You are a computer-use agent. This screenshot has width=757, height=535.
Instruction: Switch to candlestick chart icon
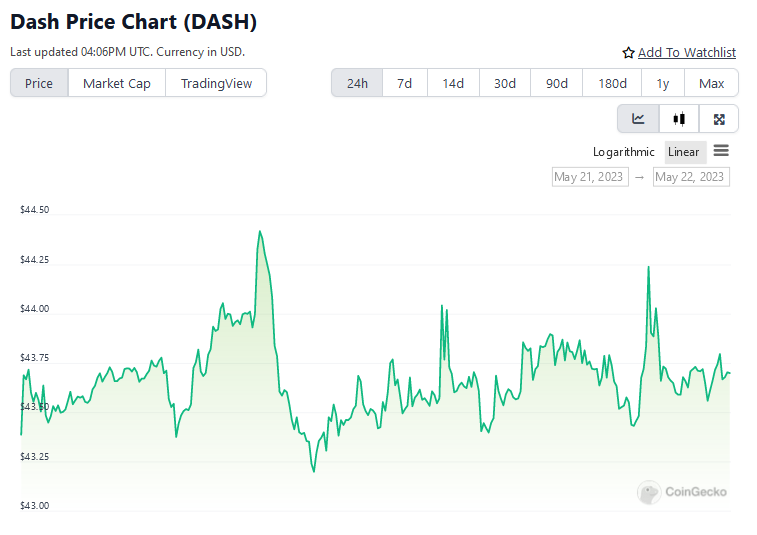tap(679, 119)
